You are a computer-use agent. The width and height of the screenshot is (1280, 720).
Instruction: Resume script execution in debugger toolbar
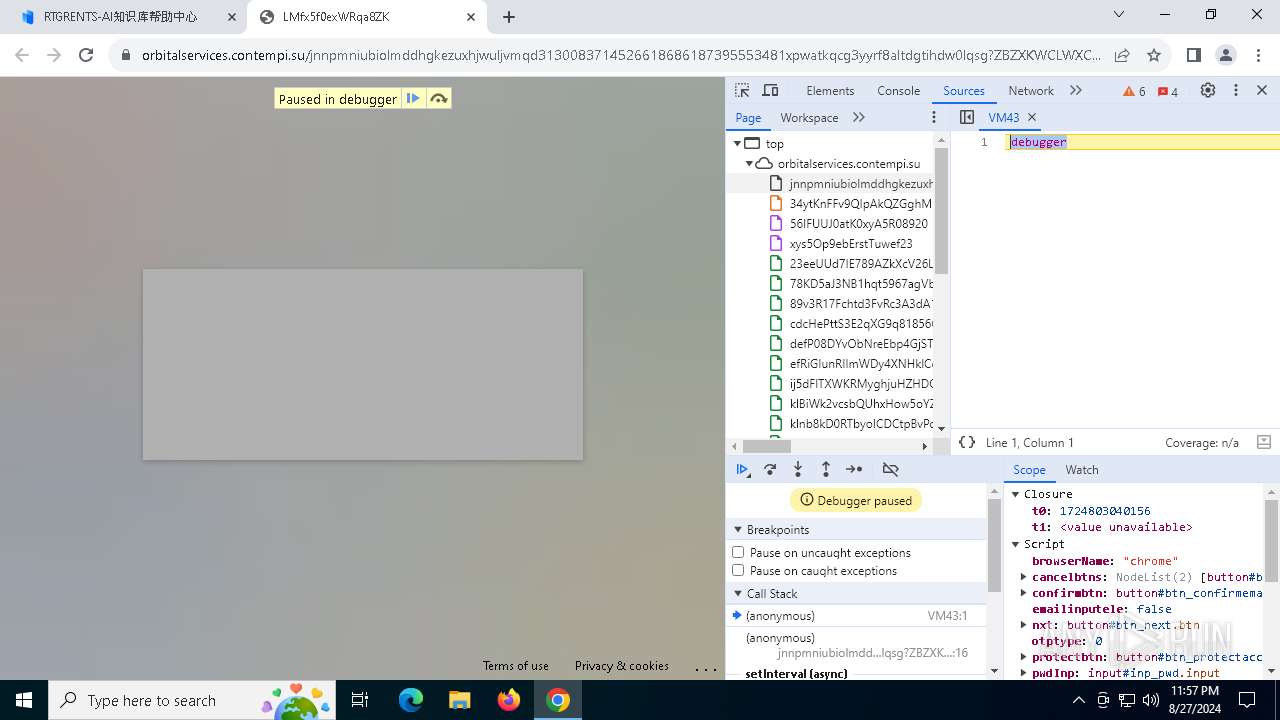742,469
